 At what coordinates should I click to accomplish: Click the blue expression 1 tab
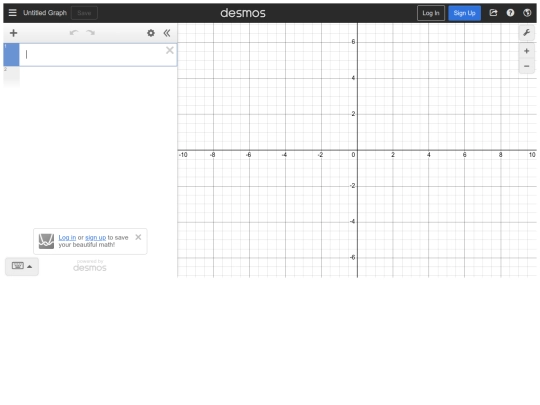[11, 54]
